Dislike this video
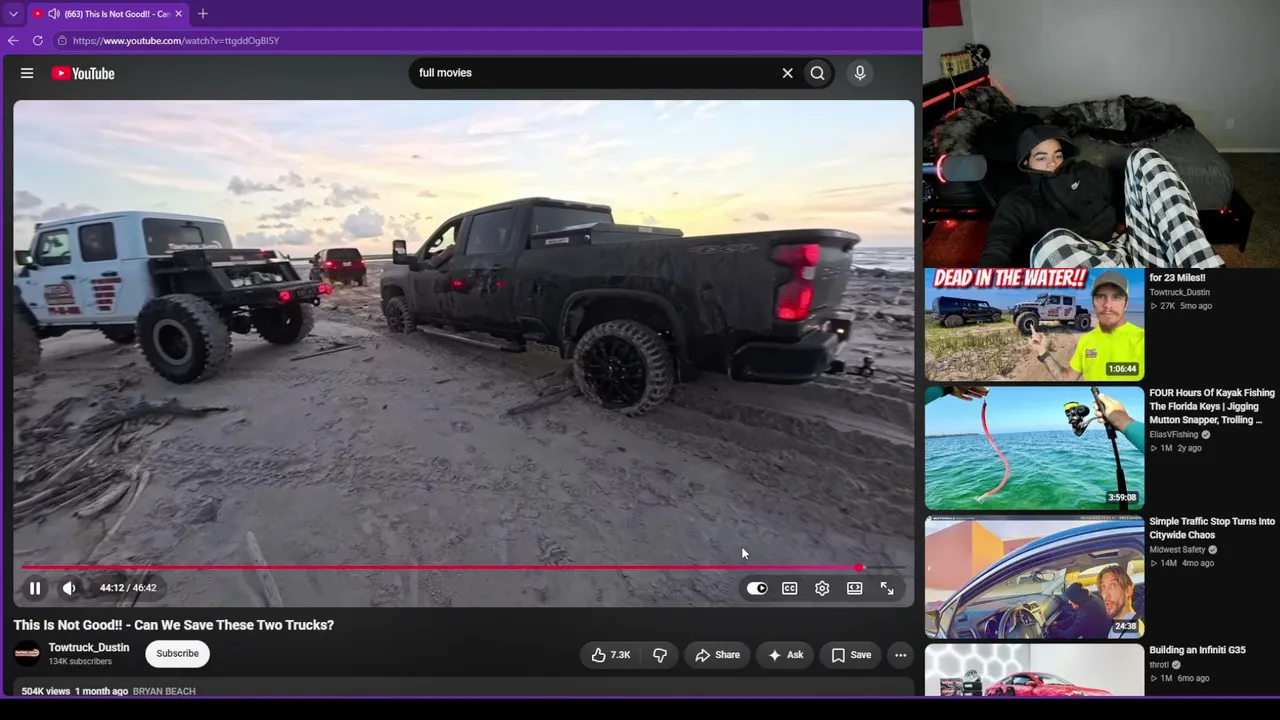Screen dimensions: 1280x720 point(660,655)
